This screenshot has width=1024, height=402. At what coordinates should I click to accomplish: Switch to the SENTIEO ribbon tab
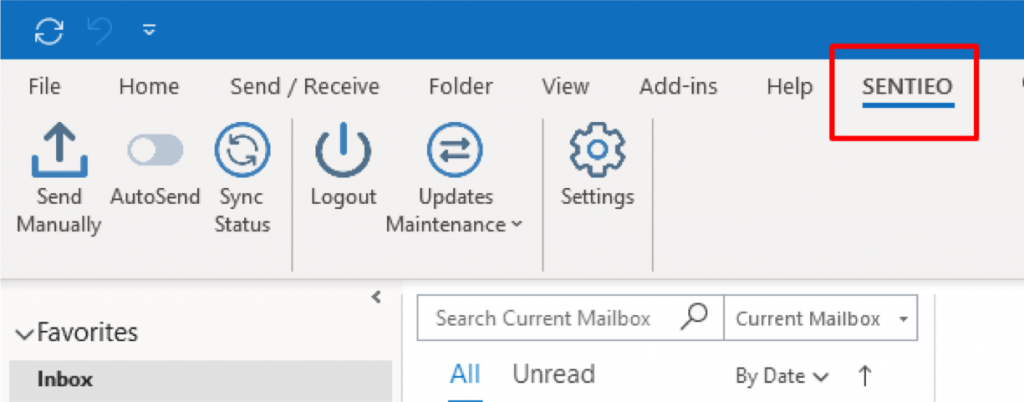pos(908,86)
